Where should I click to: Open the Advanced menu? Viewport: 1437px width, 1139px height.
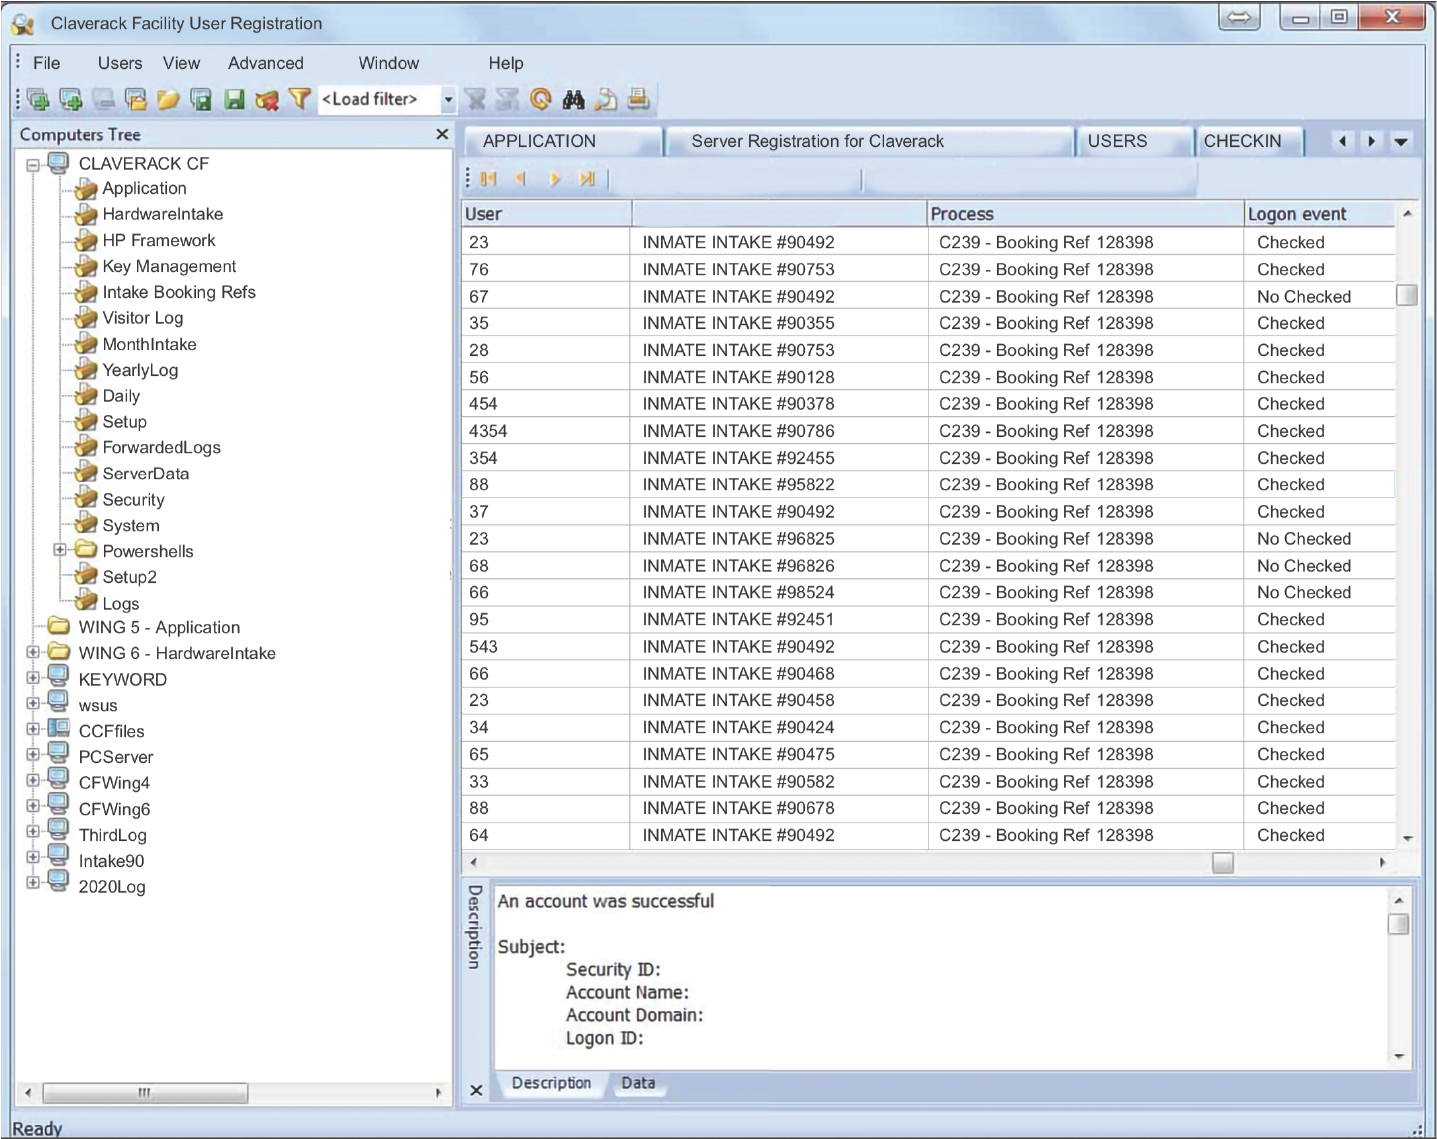coord(265,63)
